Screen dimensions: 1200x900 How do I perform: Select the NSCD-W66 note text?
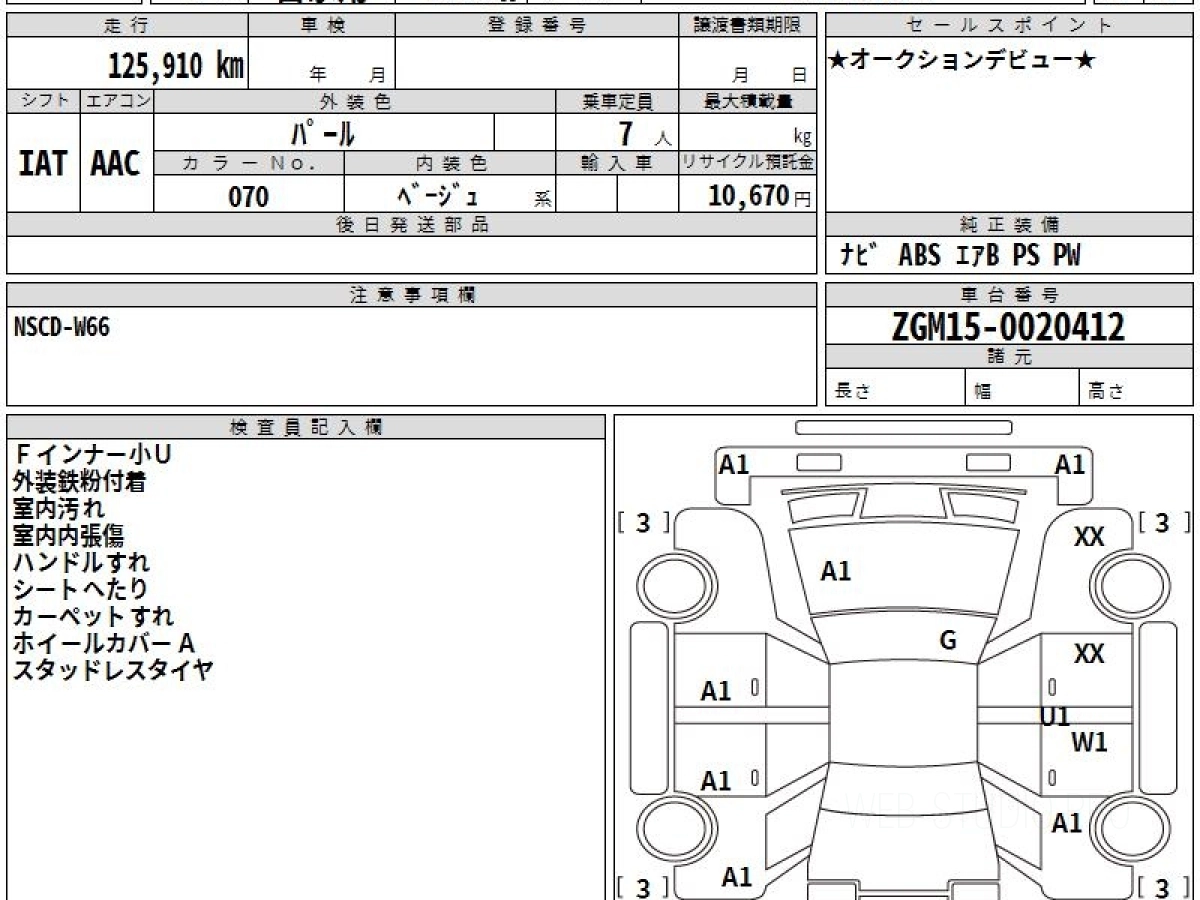click(x=62, y=326)
